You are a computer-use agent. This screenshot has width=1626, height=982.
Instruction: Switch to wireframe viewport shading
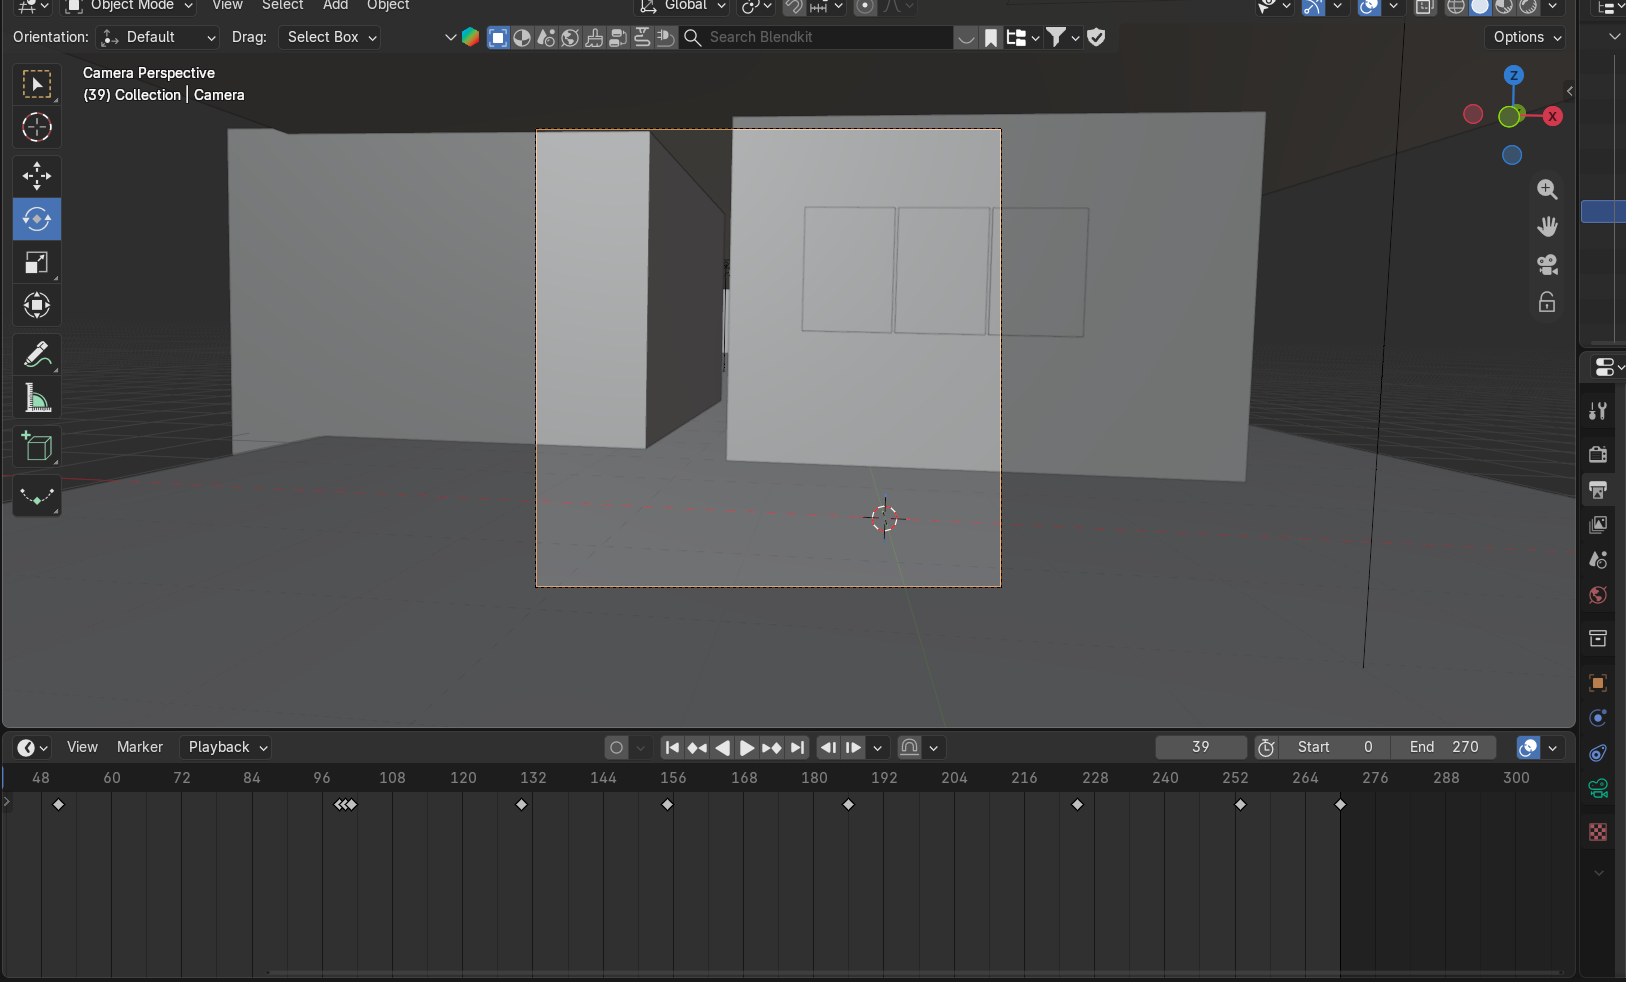coord(1456,6)
